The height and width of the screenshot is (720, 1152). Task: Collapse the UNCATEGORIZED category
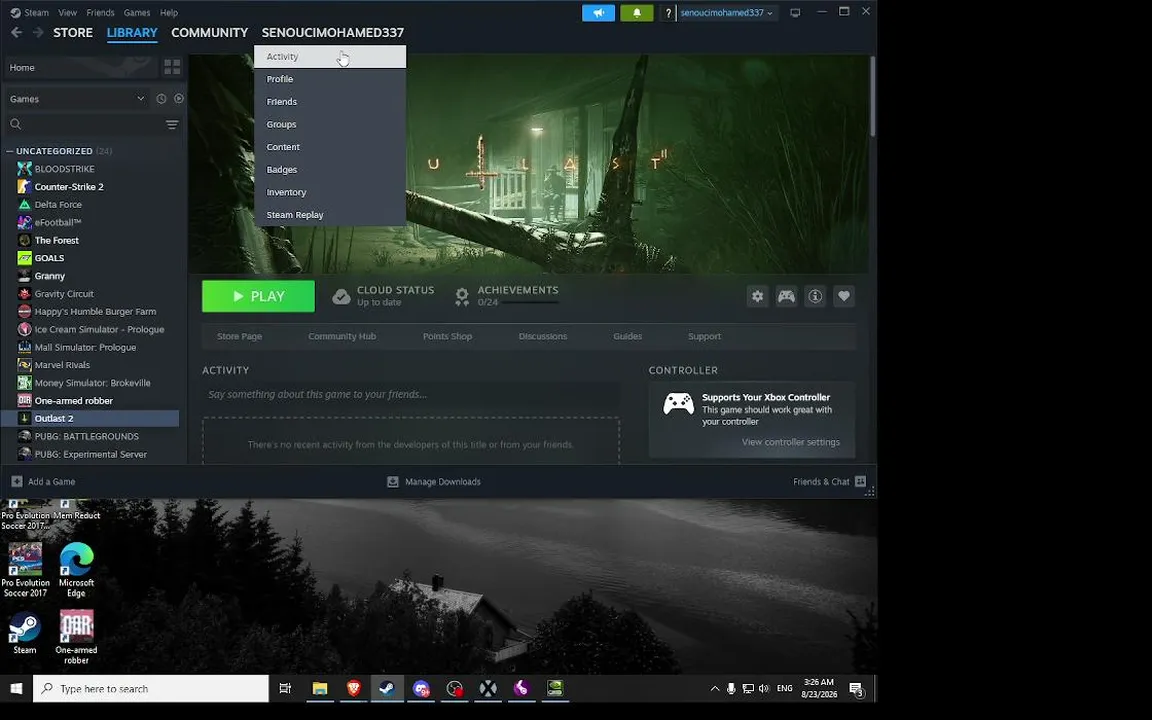(x=10, y=151)
